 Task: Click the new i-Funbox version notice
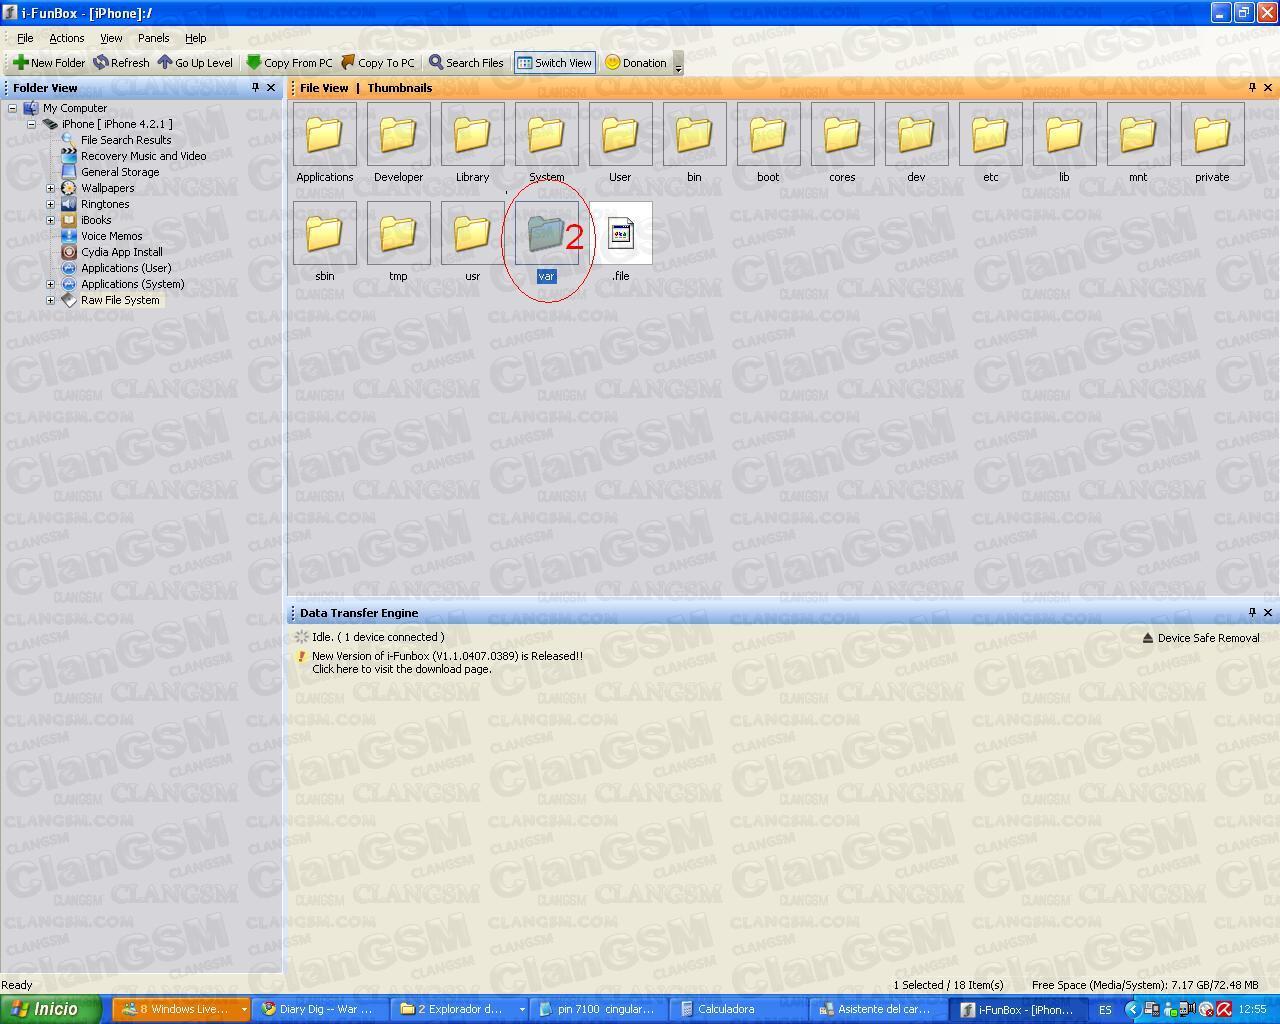(x=447, y=663)
